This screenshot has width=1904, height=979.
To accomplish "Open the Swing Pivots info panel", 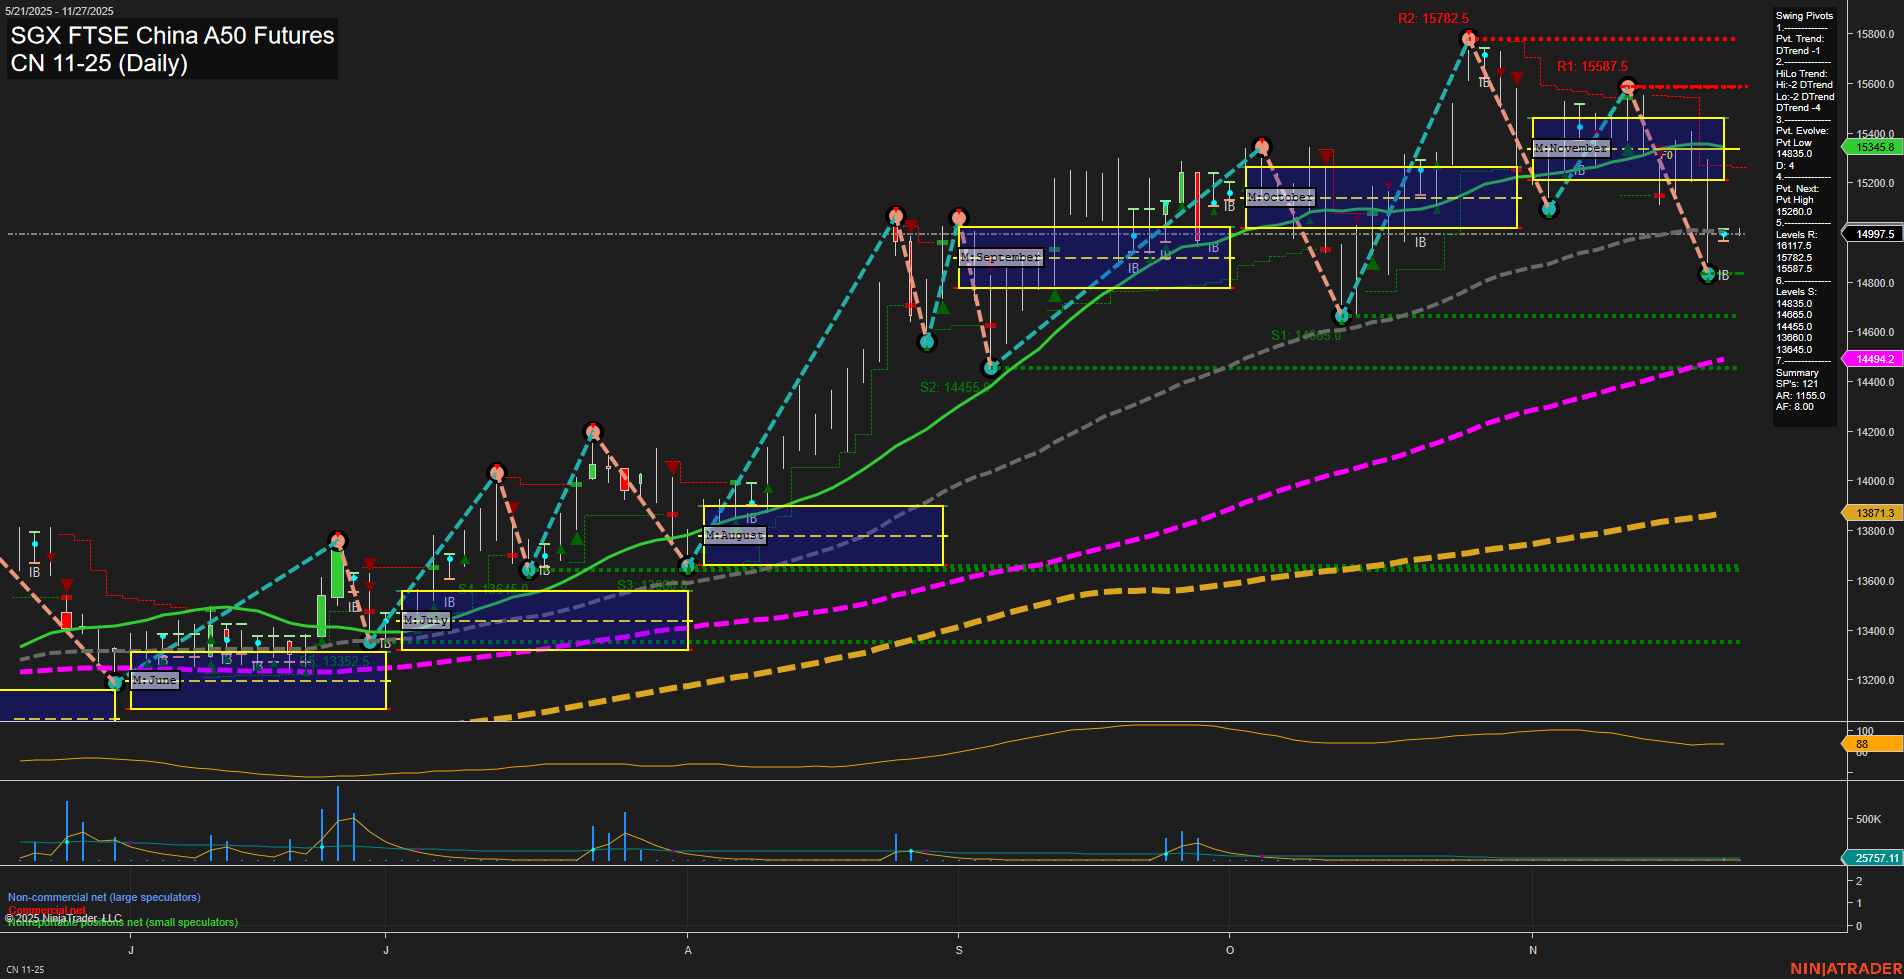I will [1804, 16].
